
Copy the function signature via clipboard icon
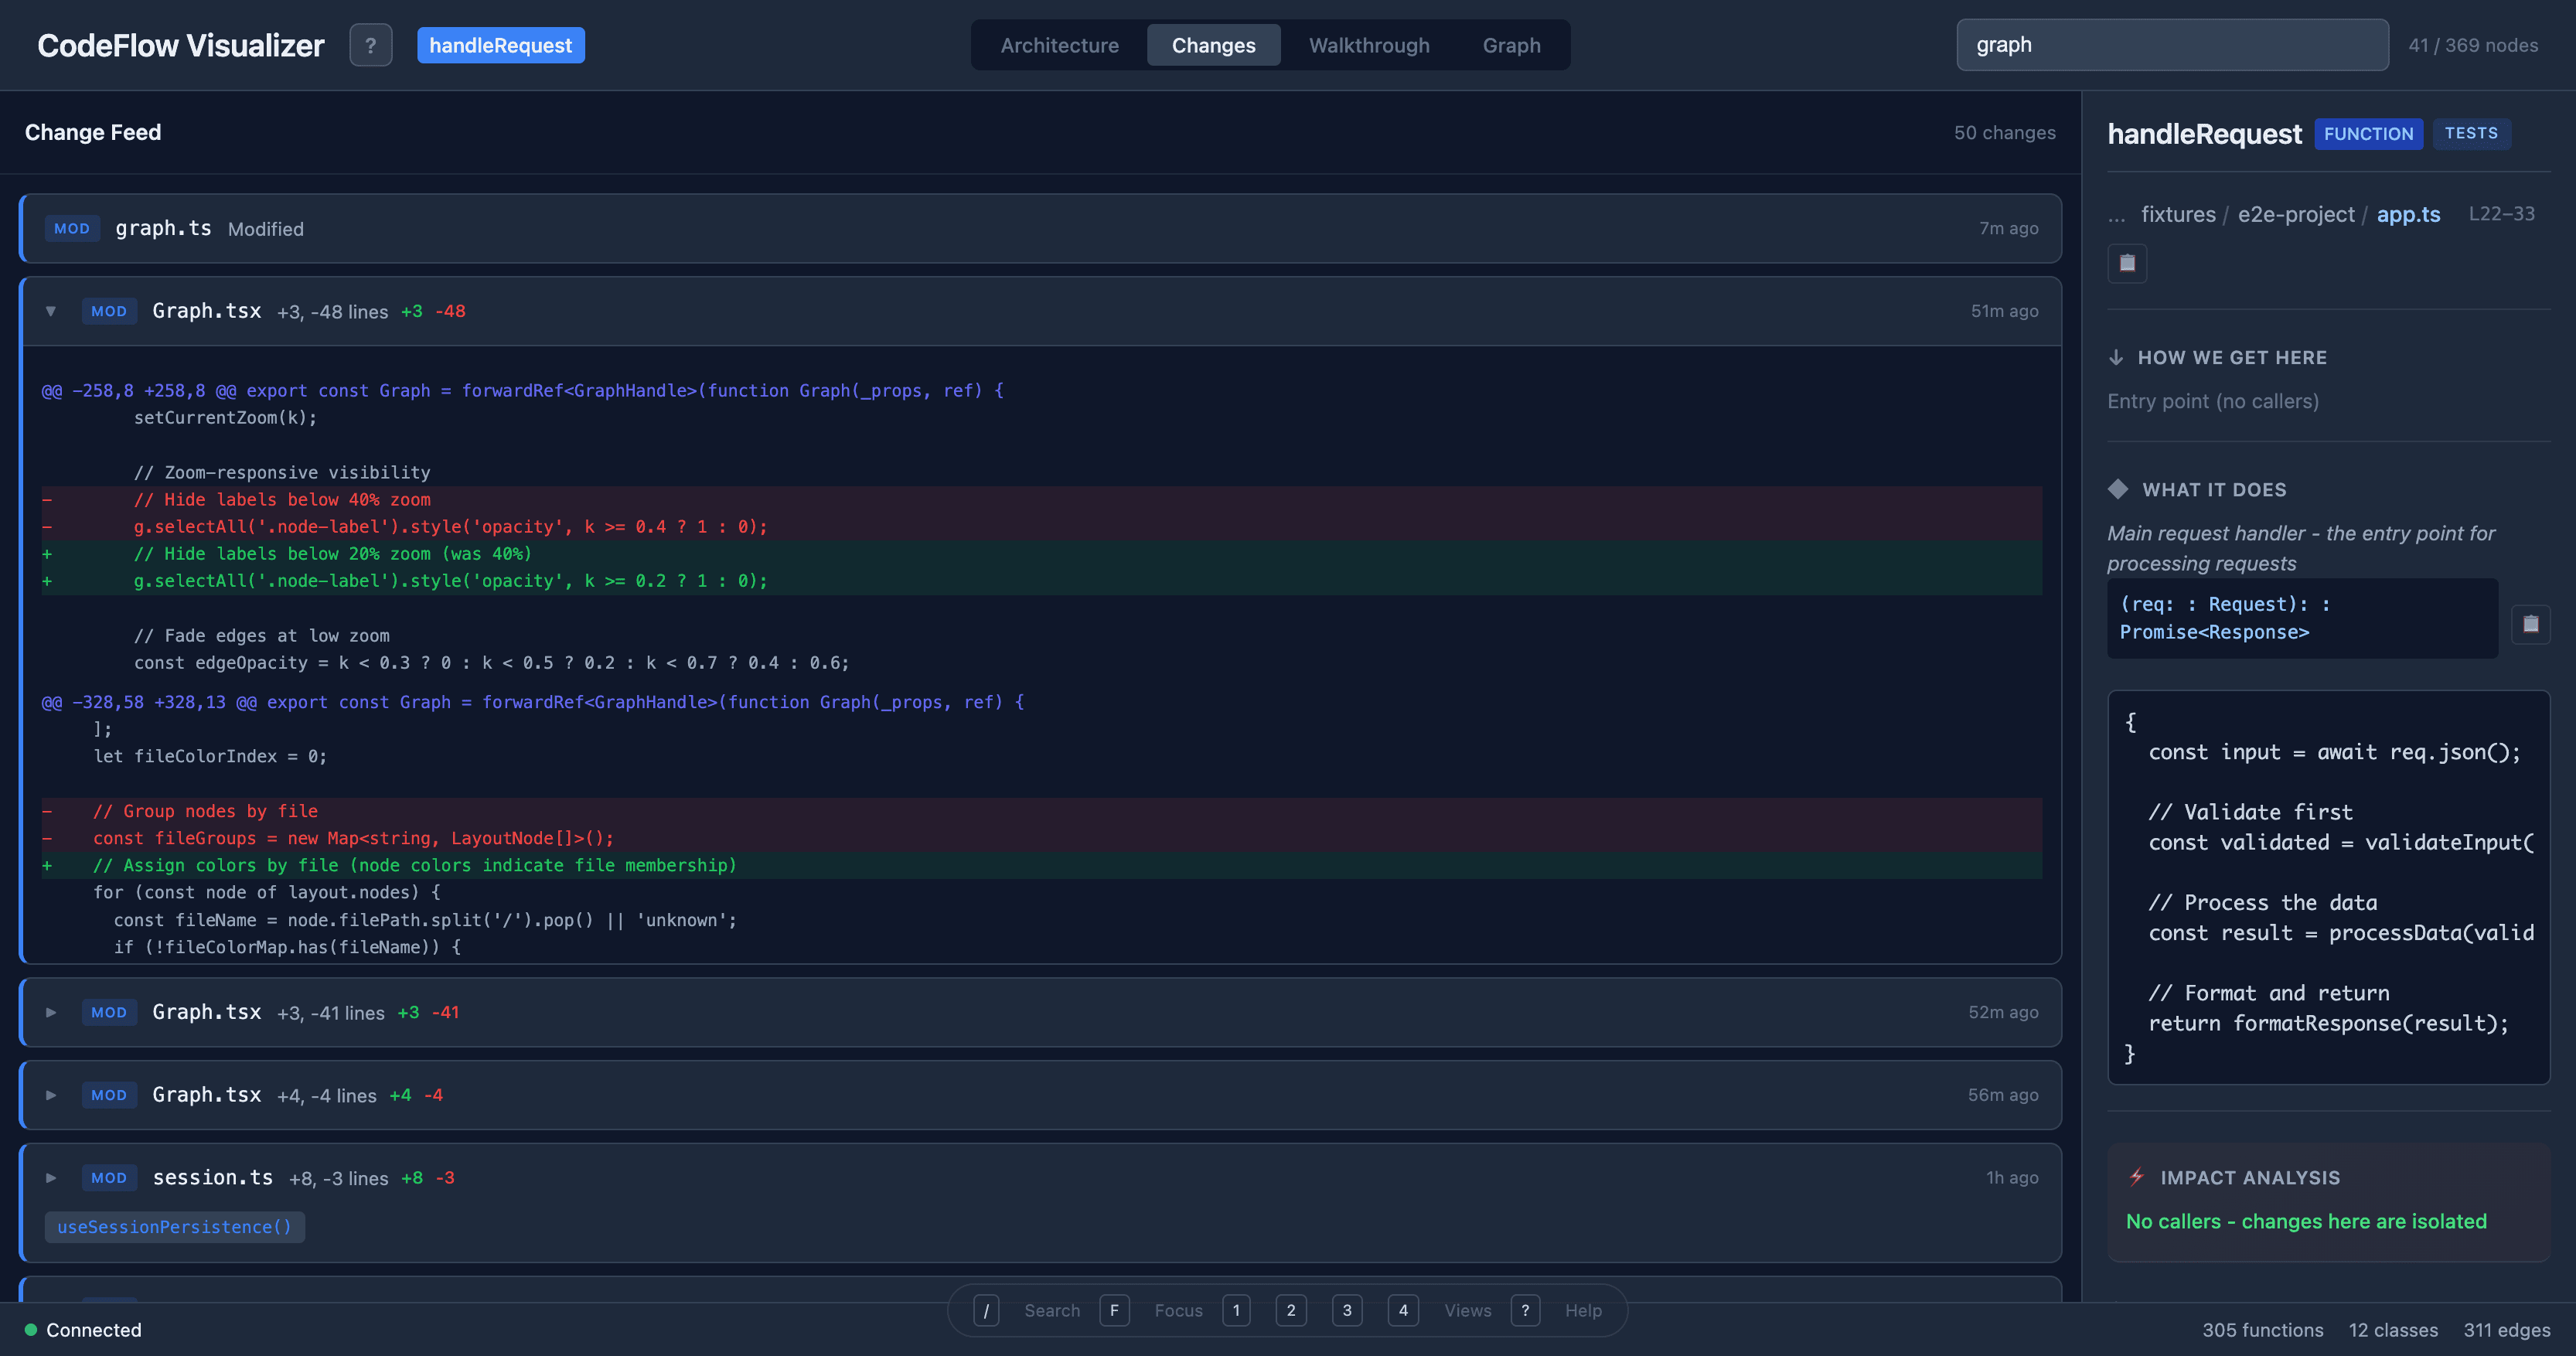tap(2532, 624)
